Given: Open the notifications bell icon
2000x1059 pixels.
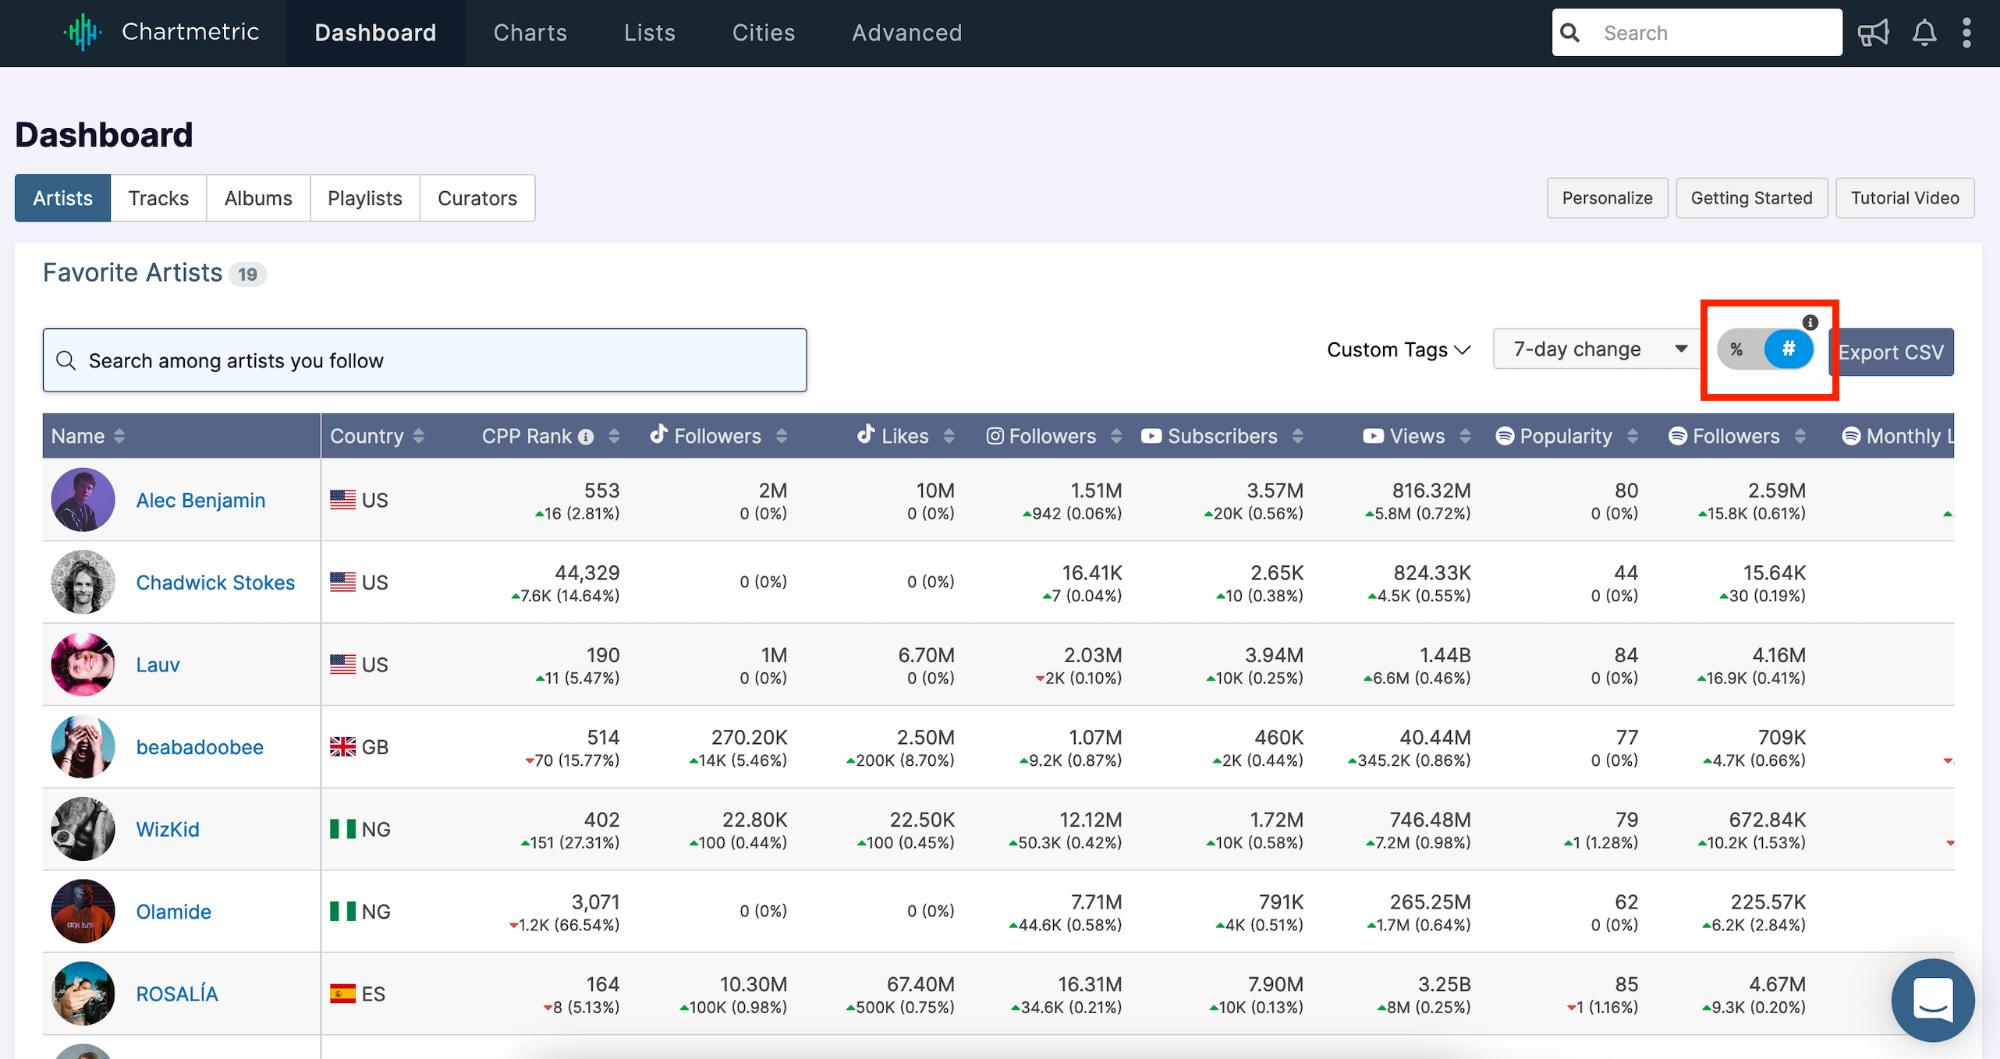Looking at the screenshot, I should coord(1924,33).
